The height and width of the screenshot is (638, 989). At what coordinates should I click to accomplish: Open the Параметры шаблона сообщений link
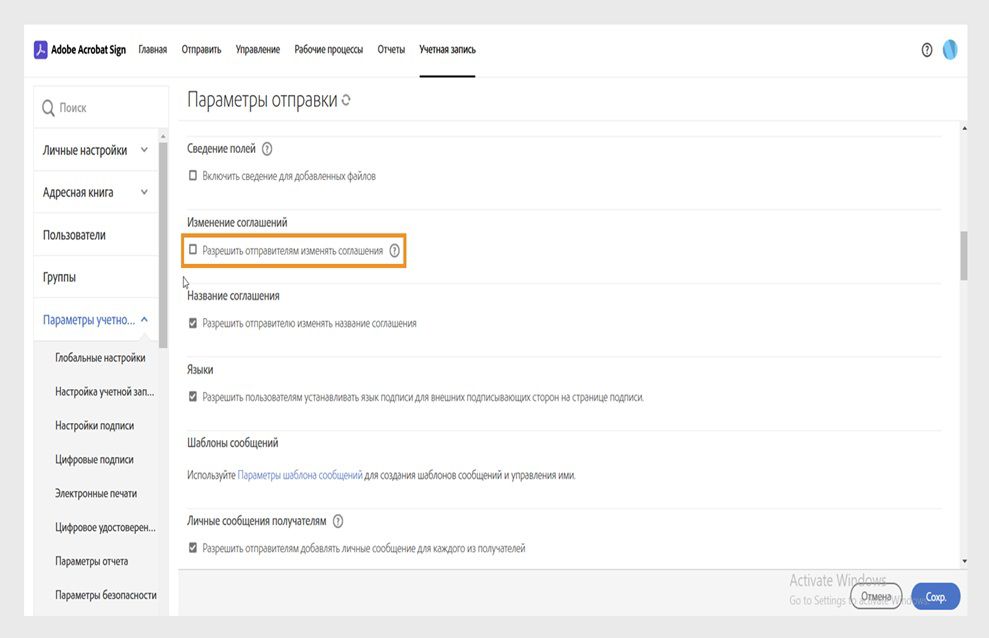coord(300,475)
